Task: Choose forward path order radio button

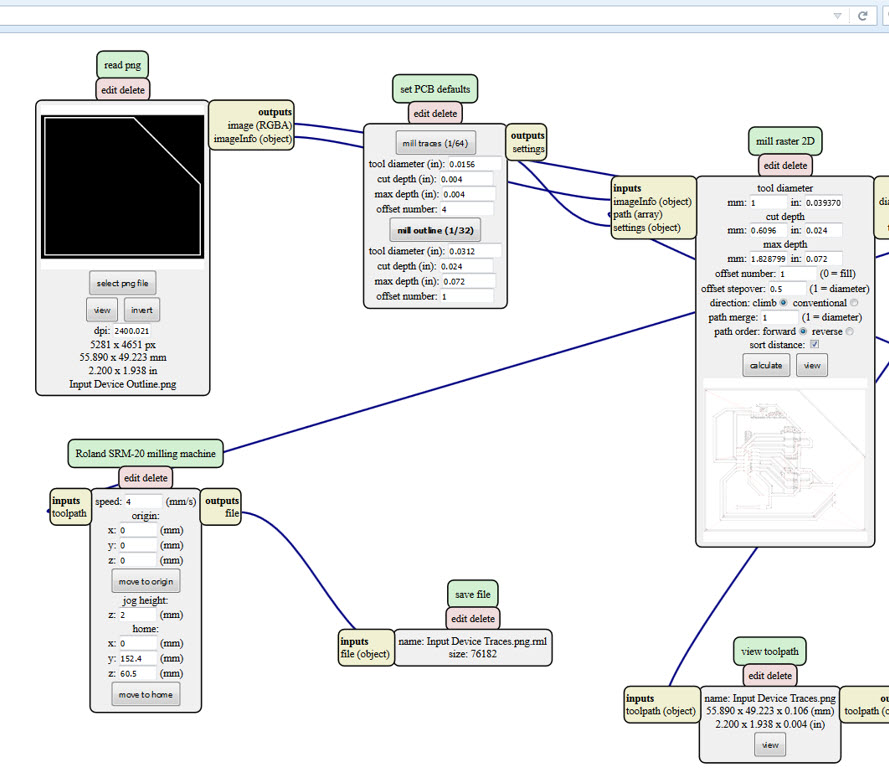Action: point(803,331)
